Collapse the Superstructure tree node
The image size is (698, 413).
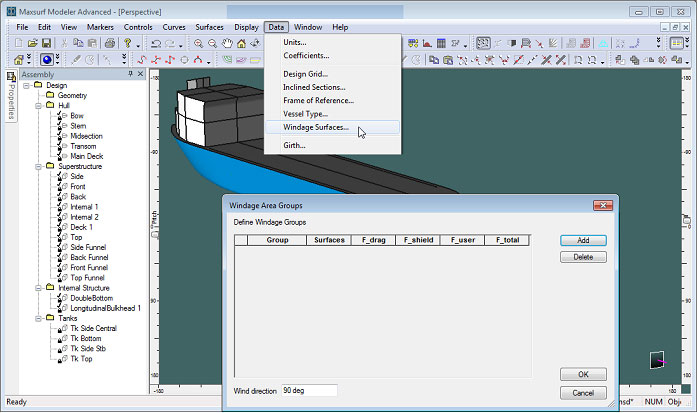[x=37, y=166]
